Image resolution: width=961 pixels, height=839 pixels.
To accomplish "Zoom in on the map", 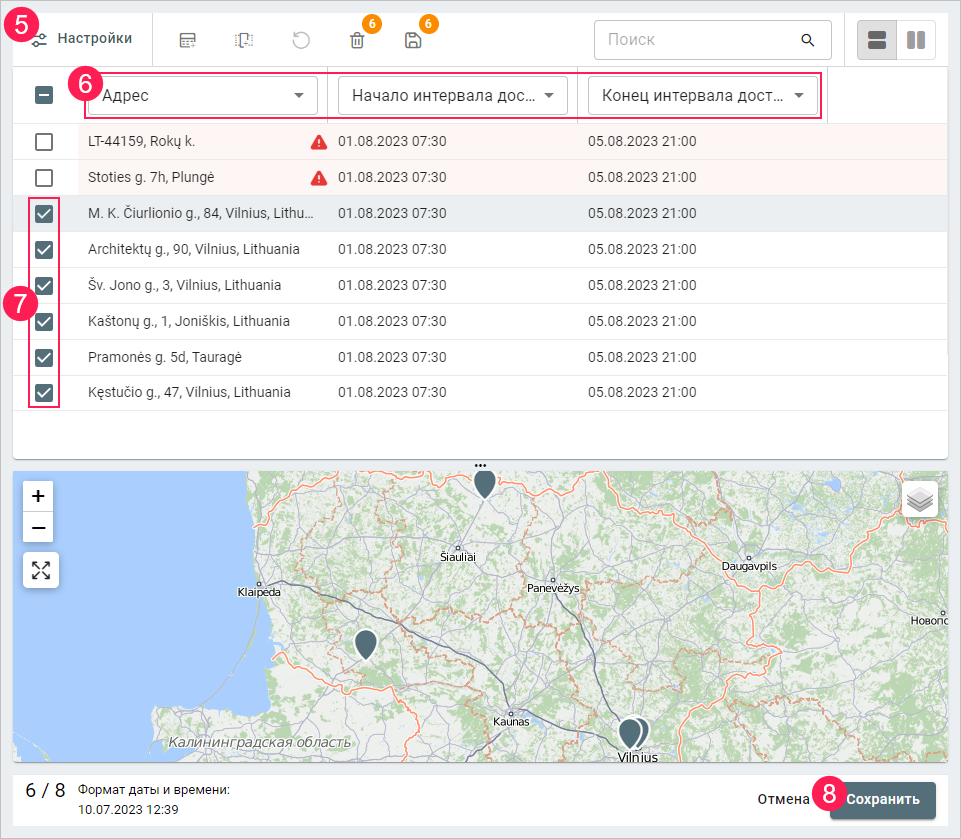I will point(38,496).
